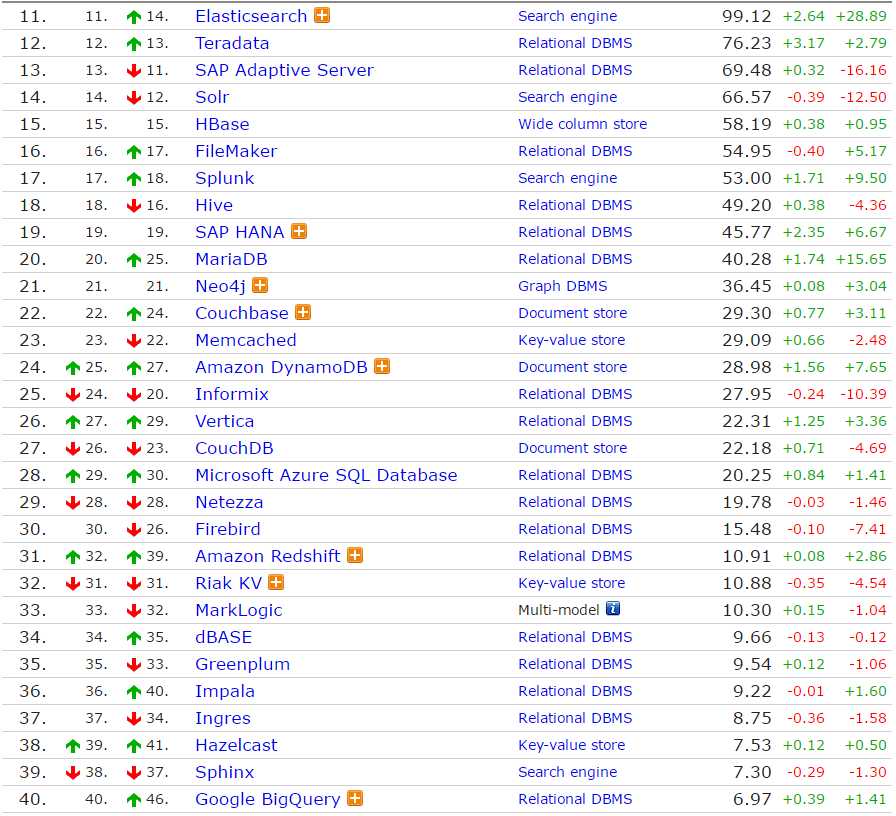
Task: Open the Google BigQuery link
Action: point(267,799)
